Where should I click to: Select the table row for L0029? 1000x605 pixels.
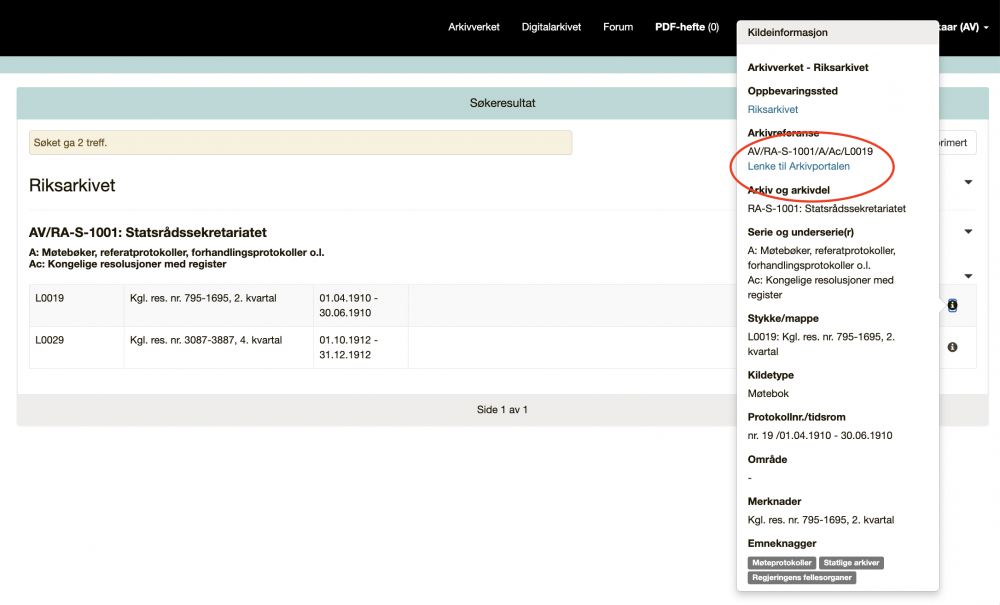click(x=400, y=347)
